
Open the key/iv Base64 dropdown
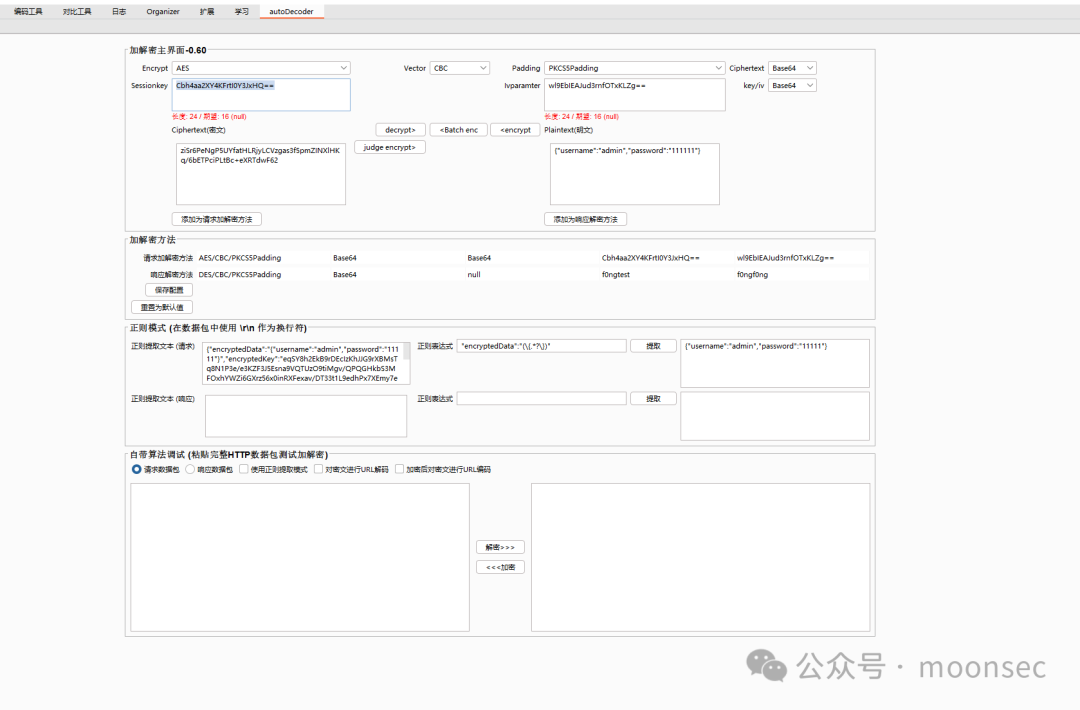[x=792, y=85]
